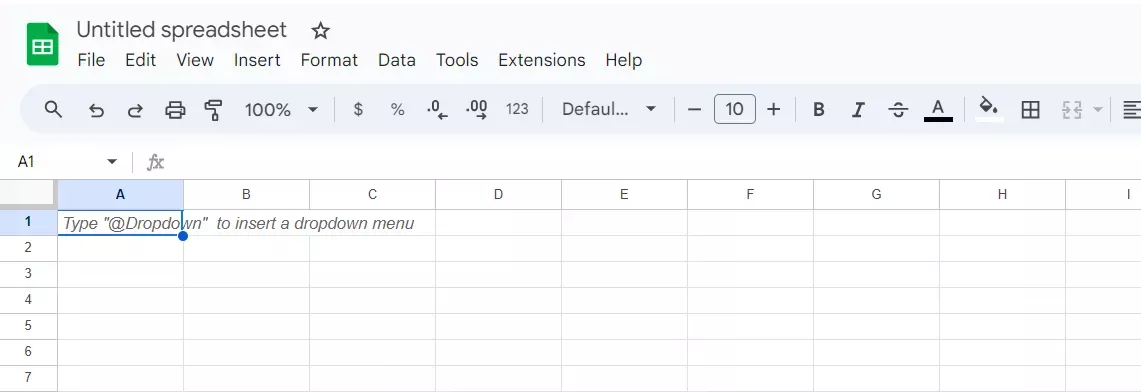
Task: Format the cell as currency
Action: click(358, 110)
